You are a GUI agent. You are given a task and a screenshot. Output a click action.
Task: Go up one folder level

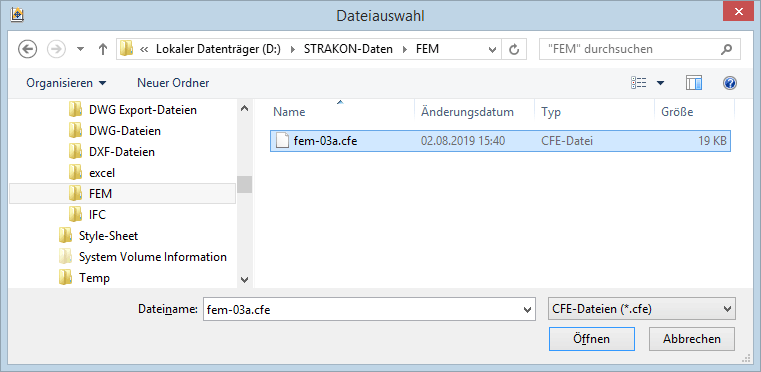pyautogui.click(x=102, y=49)
